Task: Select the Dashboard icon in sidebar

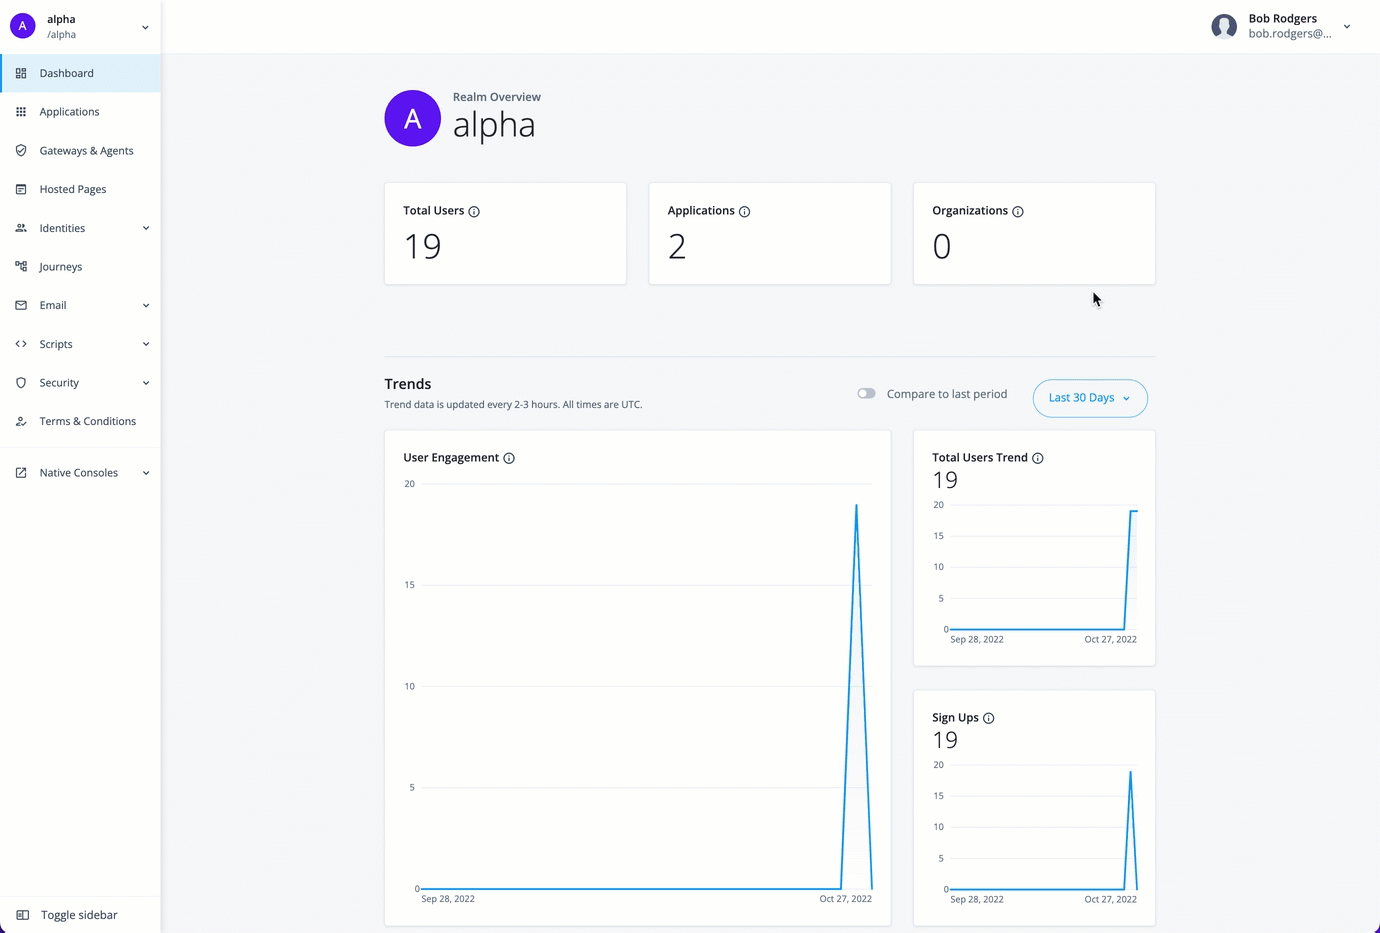Action: pyautogui.click(x=20, y=72)
